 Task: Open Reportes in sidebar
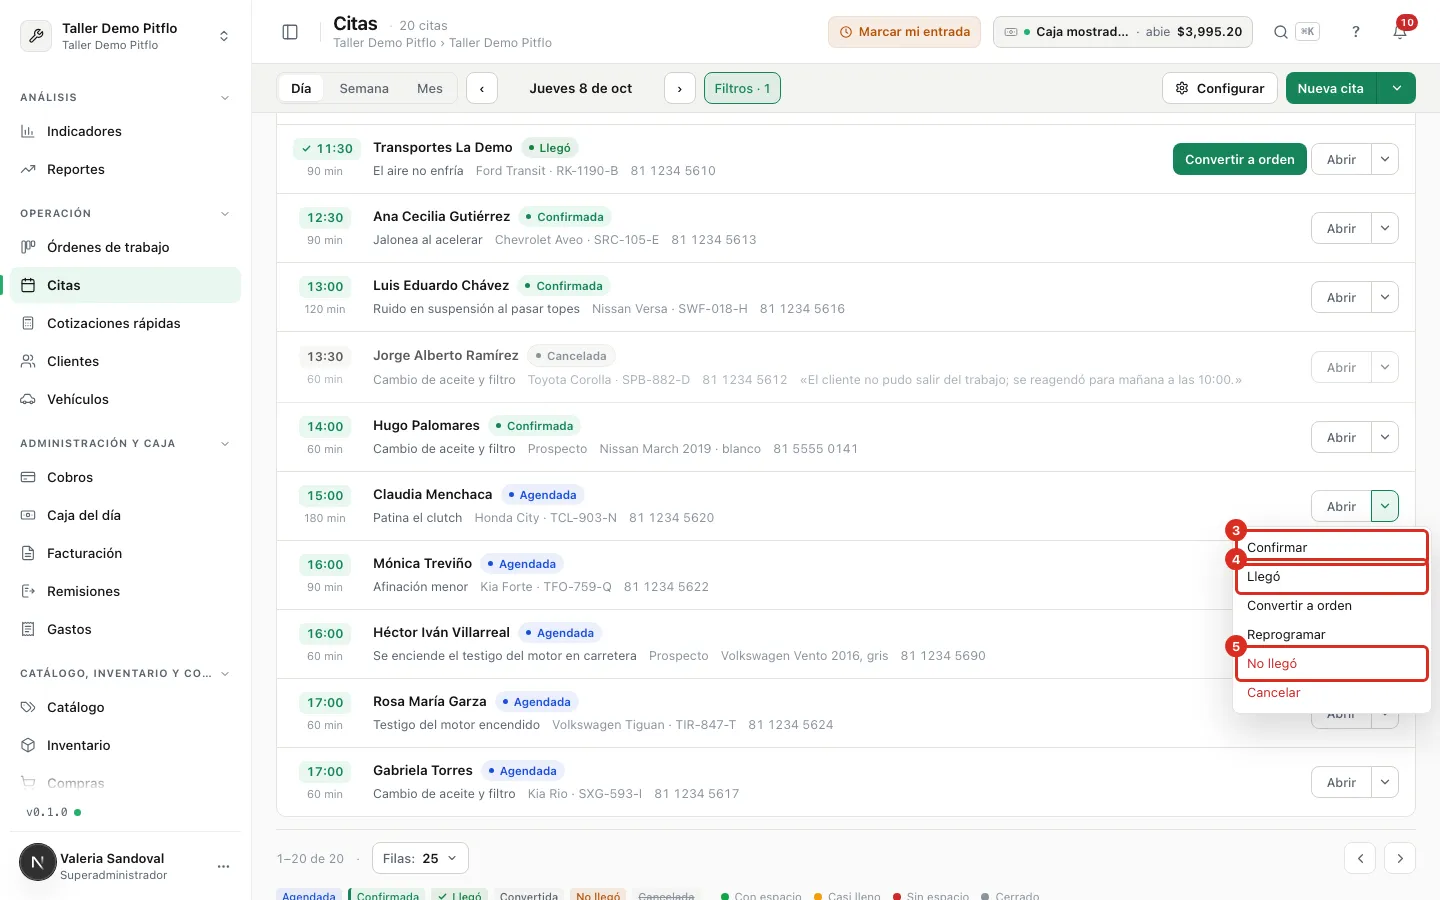click(125, 169)
